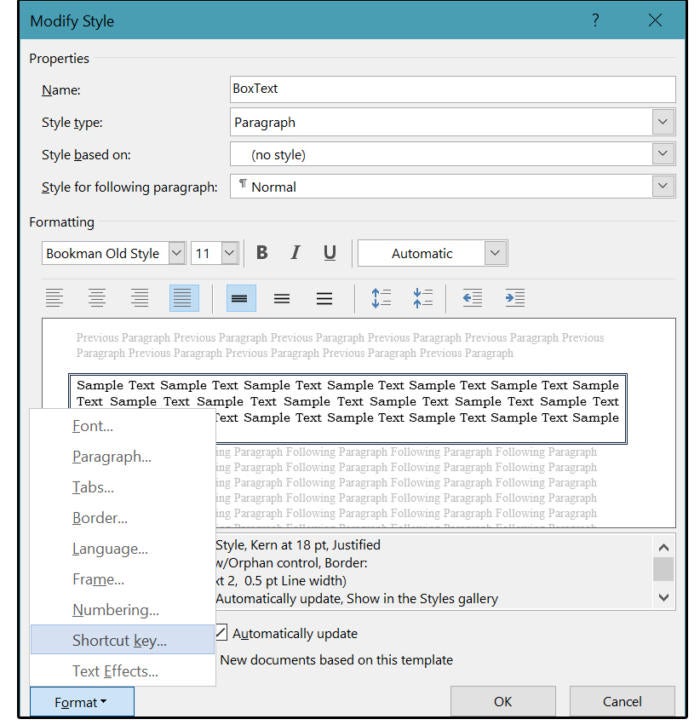The width and height of the screenshot is (700, 725).
Task: Set 1.5 line spacing
Action: (282, 298)
